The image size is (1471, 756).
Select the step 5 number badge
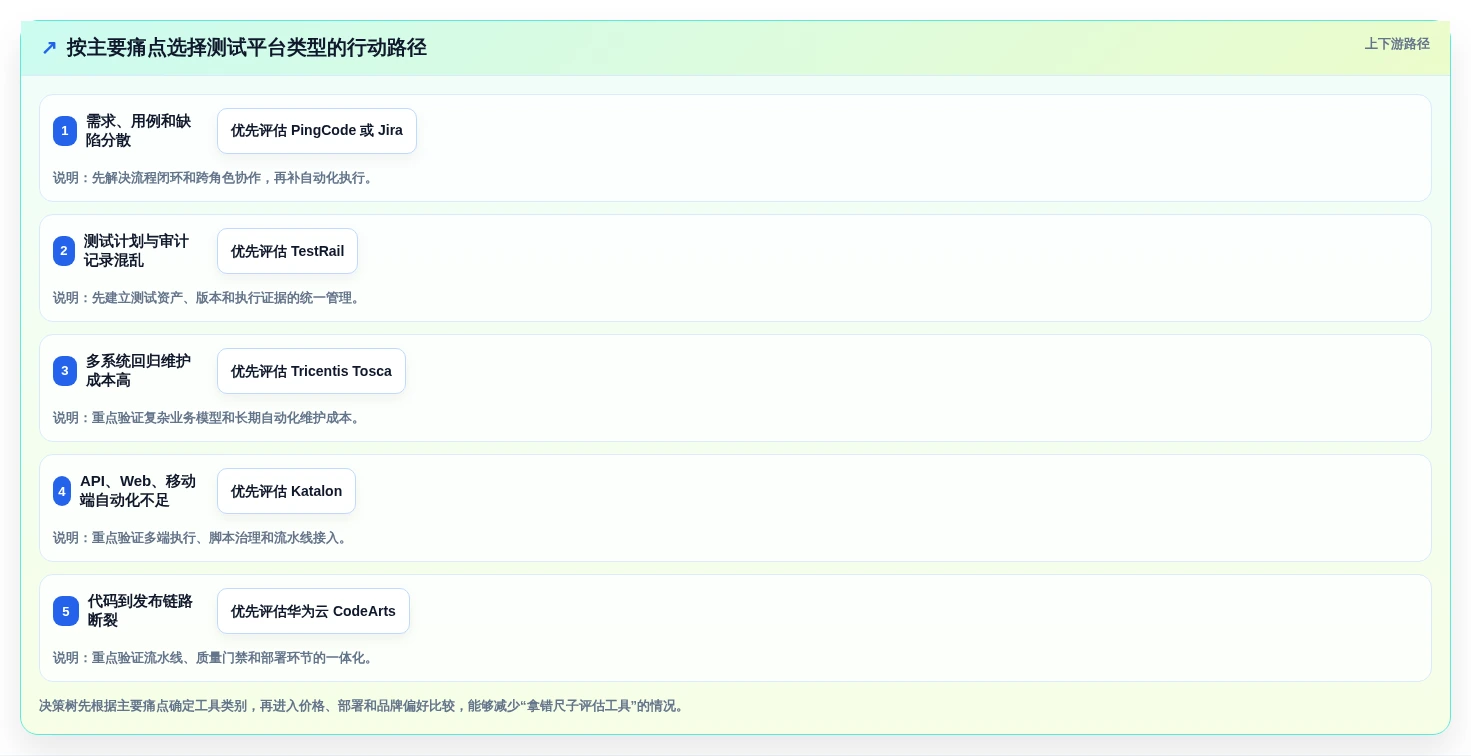pyautogui.click(x=66, y=611)
